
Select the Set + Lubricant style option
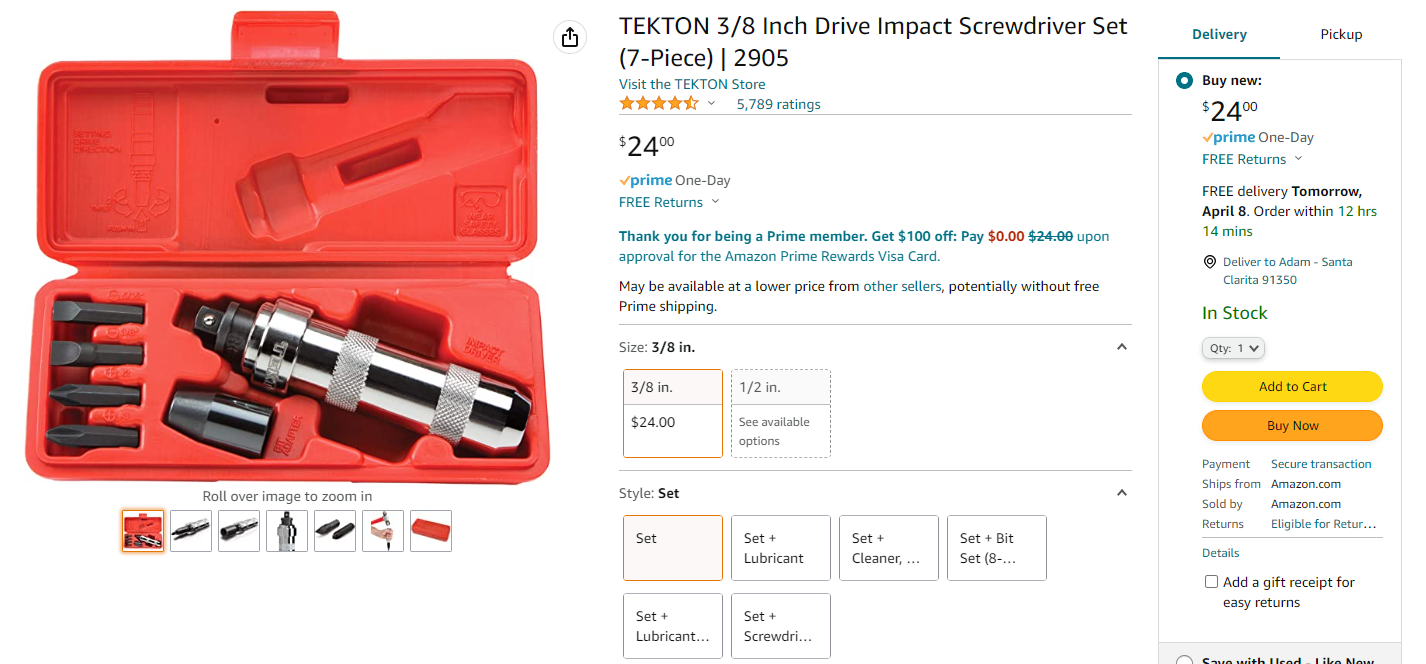click(x=780, y=548)
